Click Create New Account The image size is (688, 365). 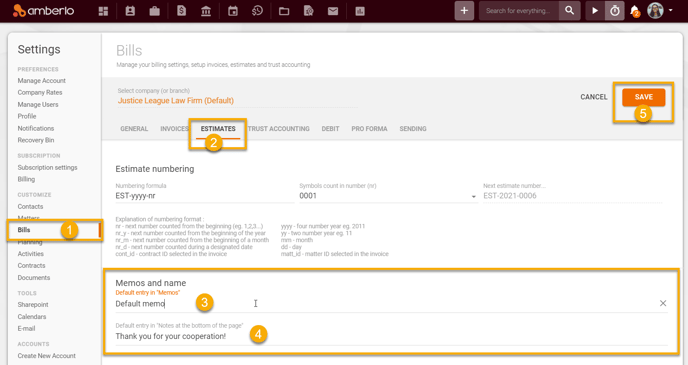47,356
